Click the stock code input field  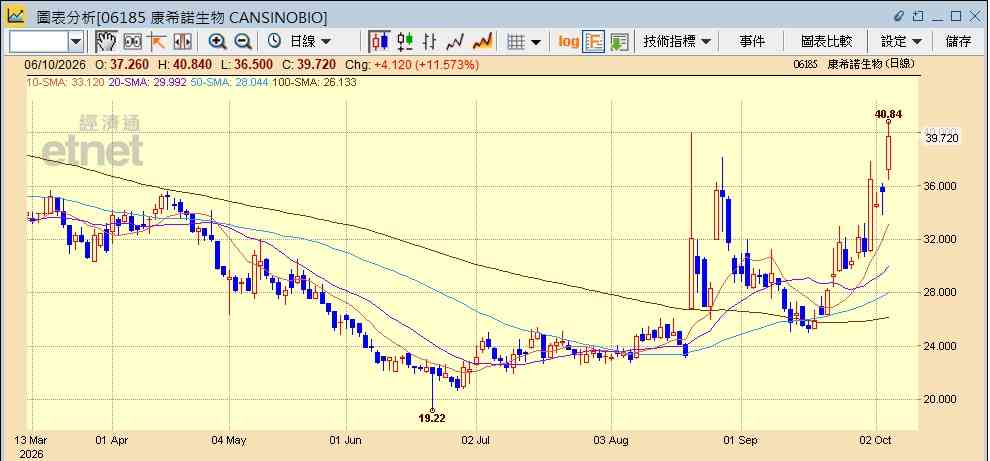[x=38, y=42]
